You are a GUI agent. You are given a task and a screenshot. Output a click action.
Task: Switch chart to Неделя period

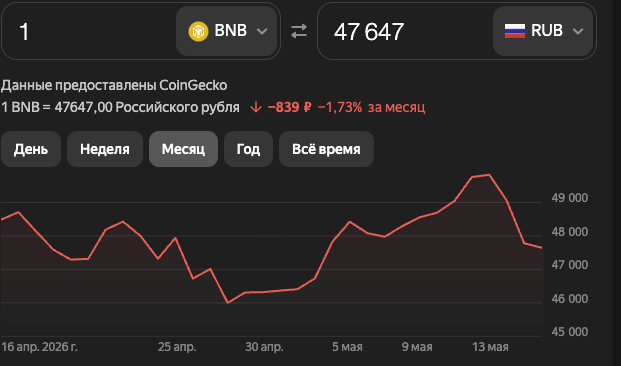105,149
